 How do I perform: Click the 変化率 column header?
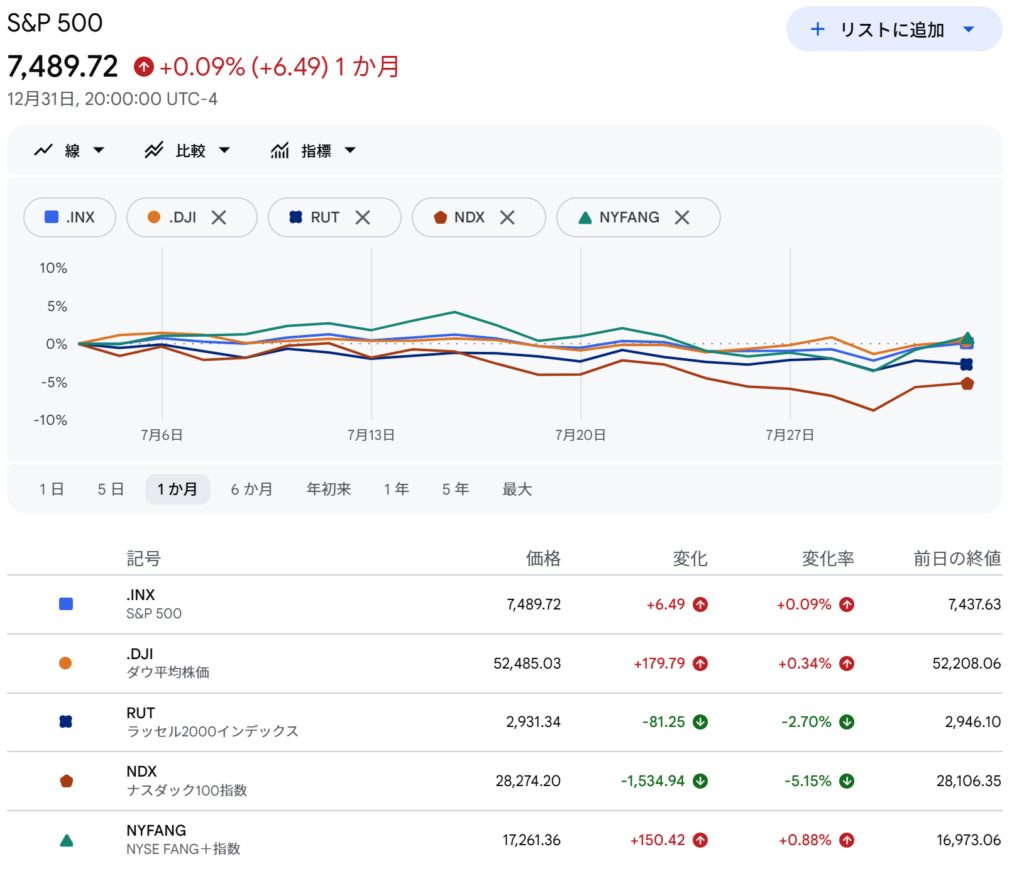coord(828,558)
